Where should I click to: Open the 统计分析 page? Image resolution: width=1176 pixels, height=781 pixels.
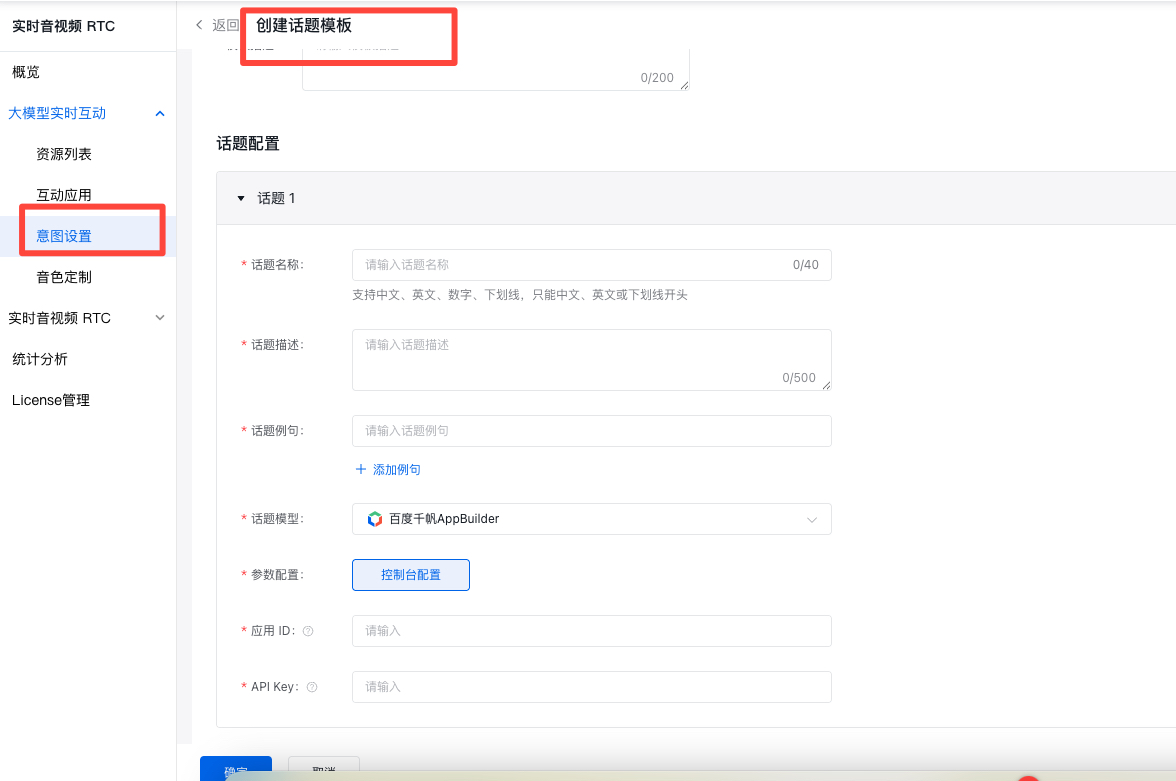40,359
